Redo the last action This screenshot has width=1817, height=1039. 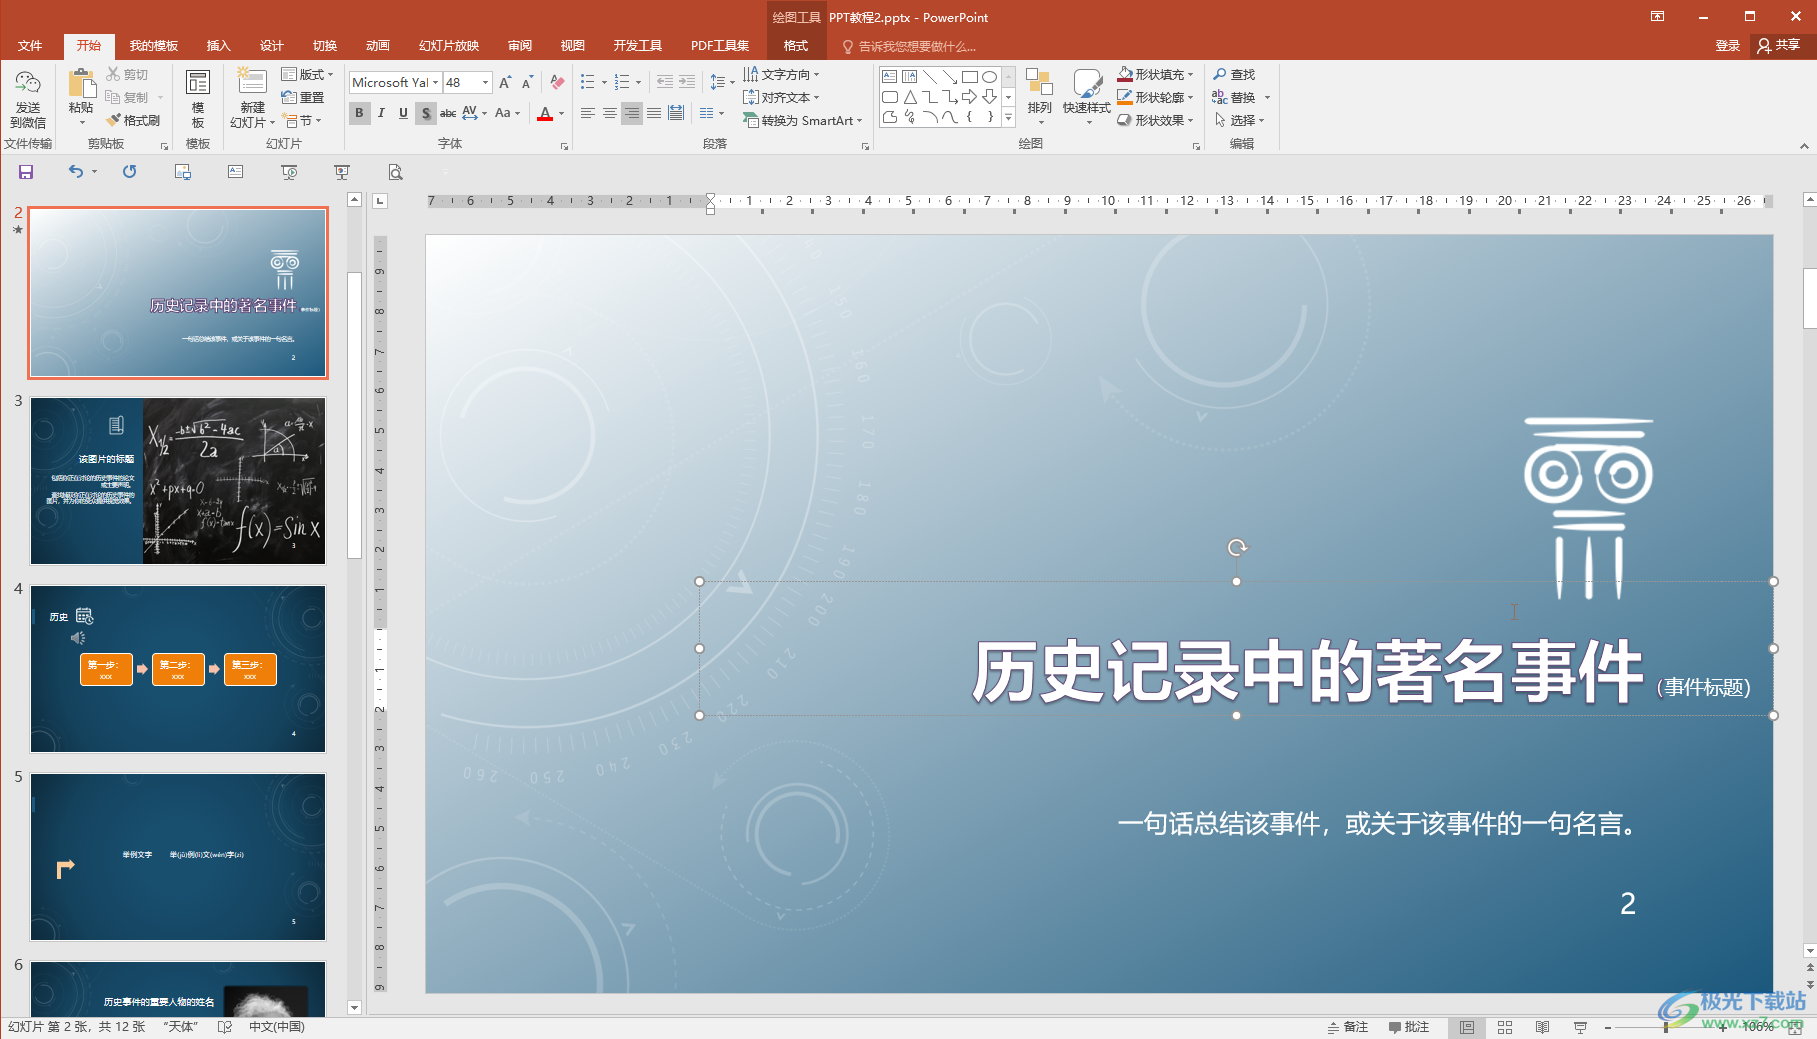[x=129, y=172]
